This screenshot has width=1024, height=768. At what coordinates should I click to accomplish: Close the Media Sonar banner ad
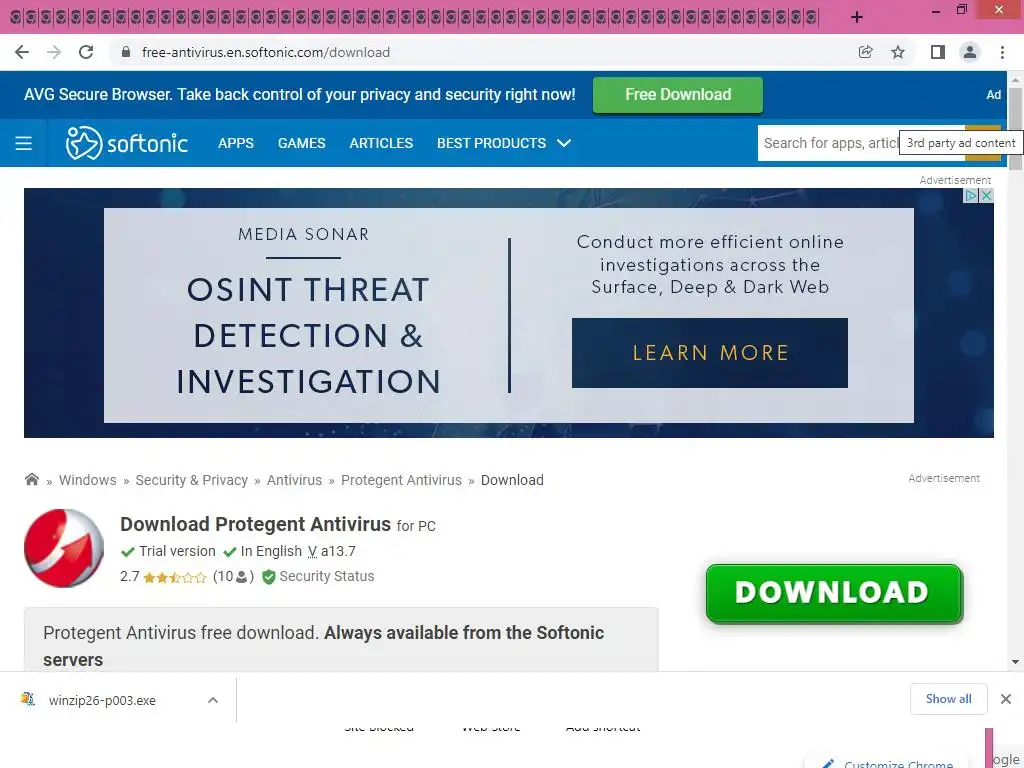coord(987,195)
